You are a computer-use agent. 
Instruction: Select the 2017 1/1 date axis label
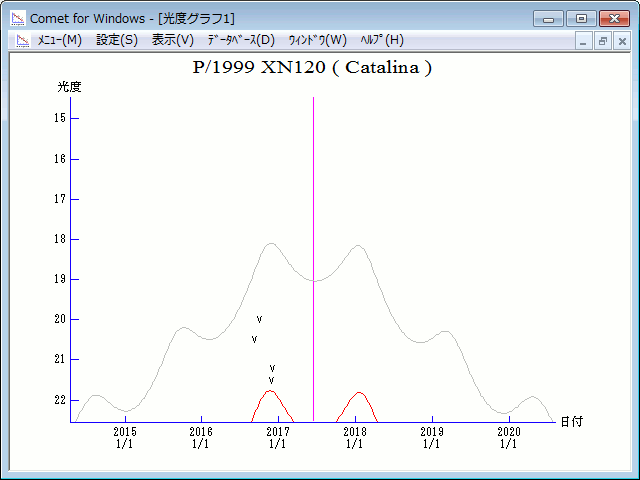tap(277, 437)
